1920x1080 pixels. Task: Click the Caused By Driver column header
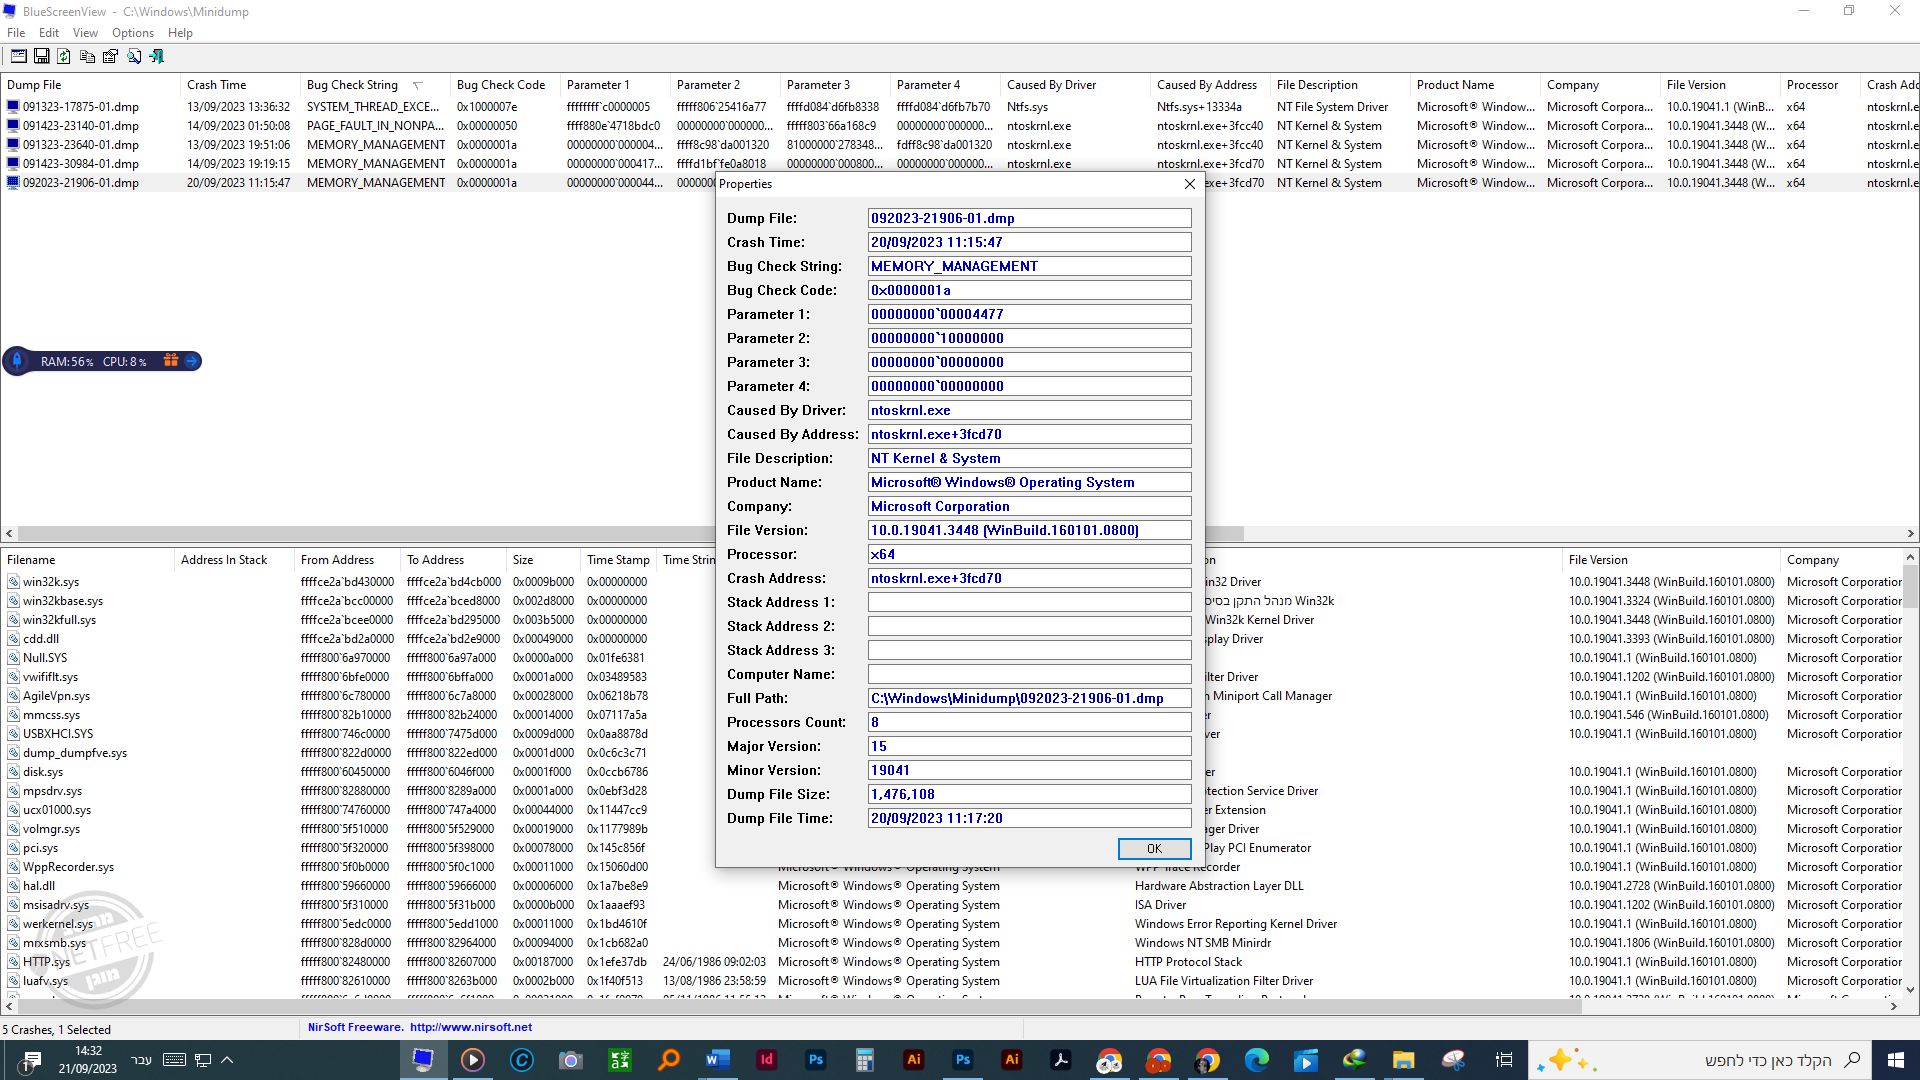pyautogui.click(x=1075, y=85)
